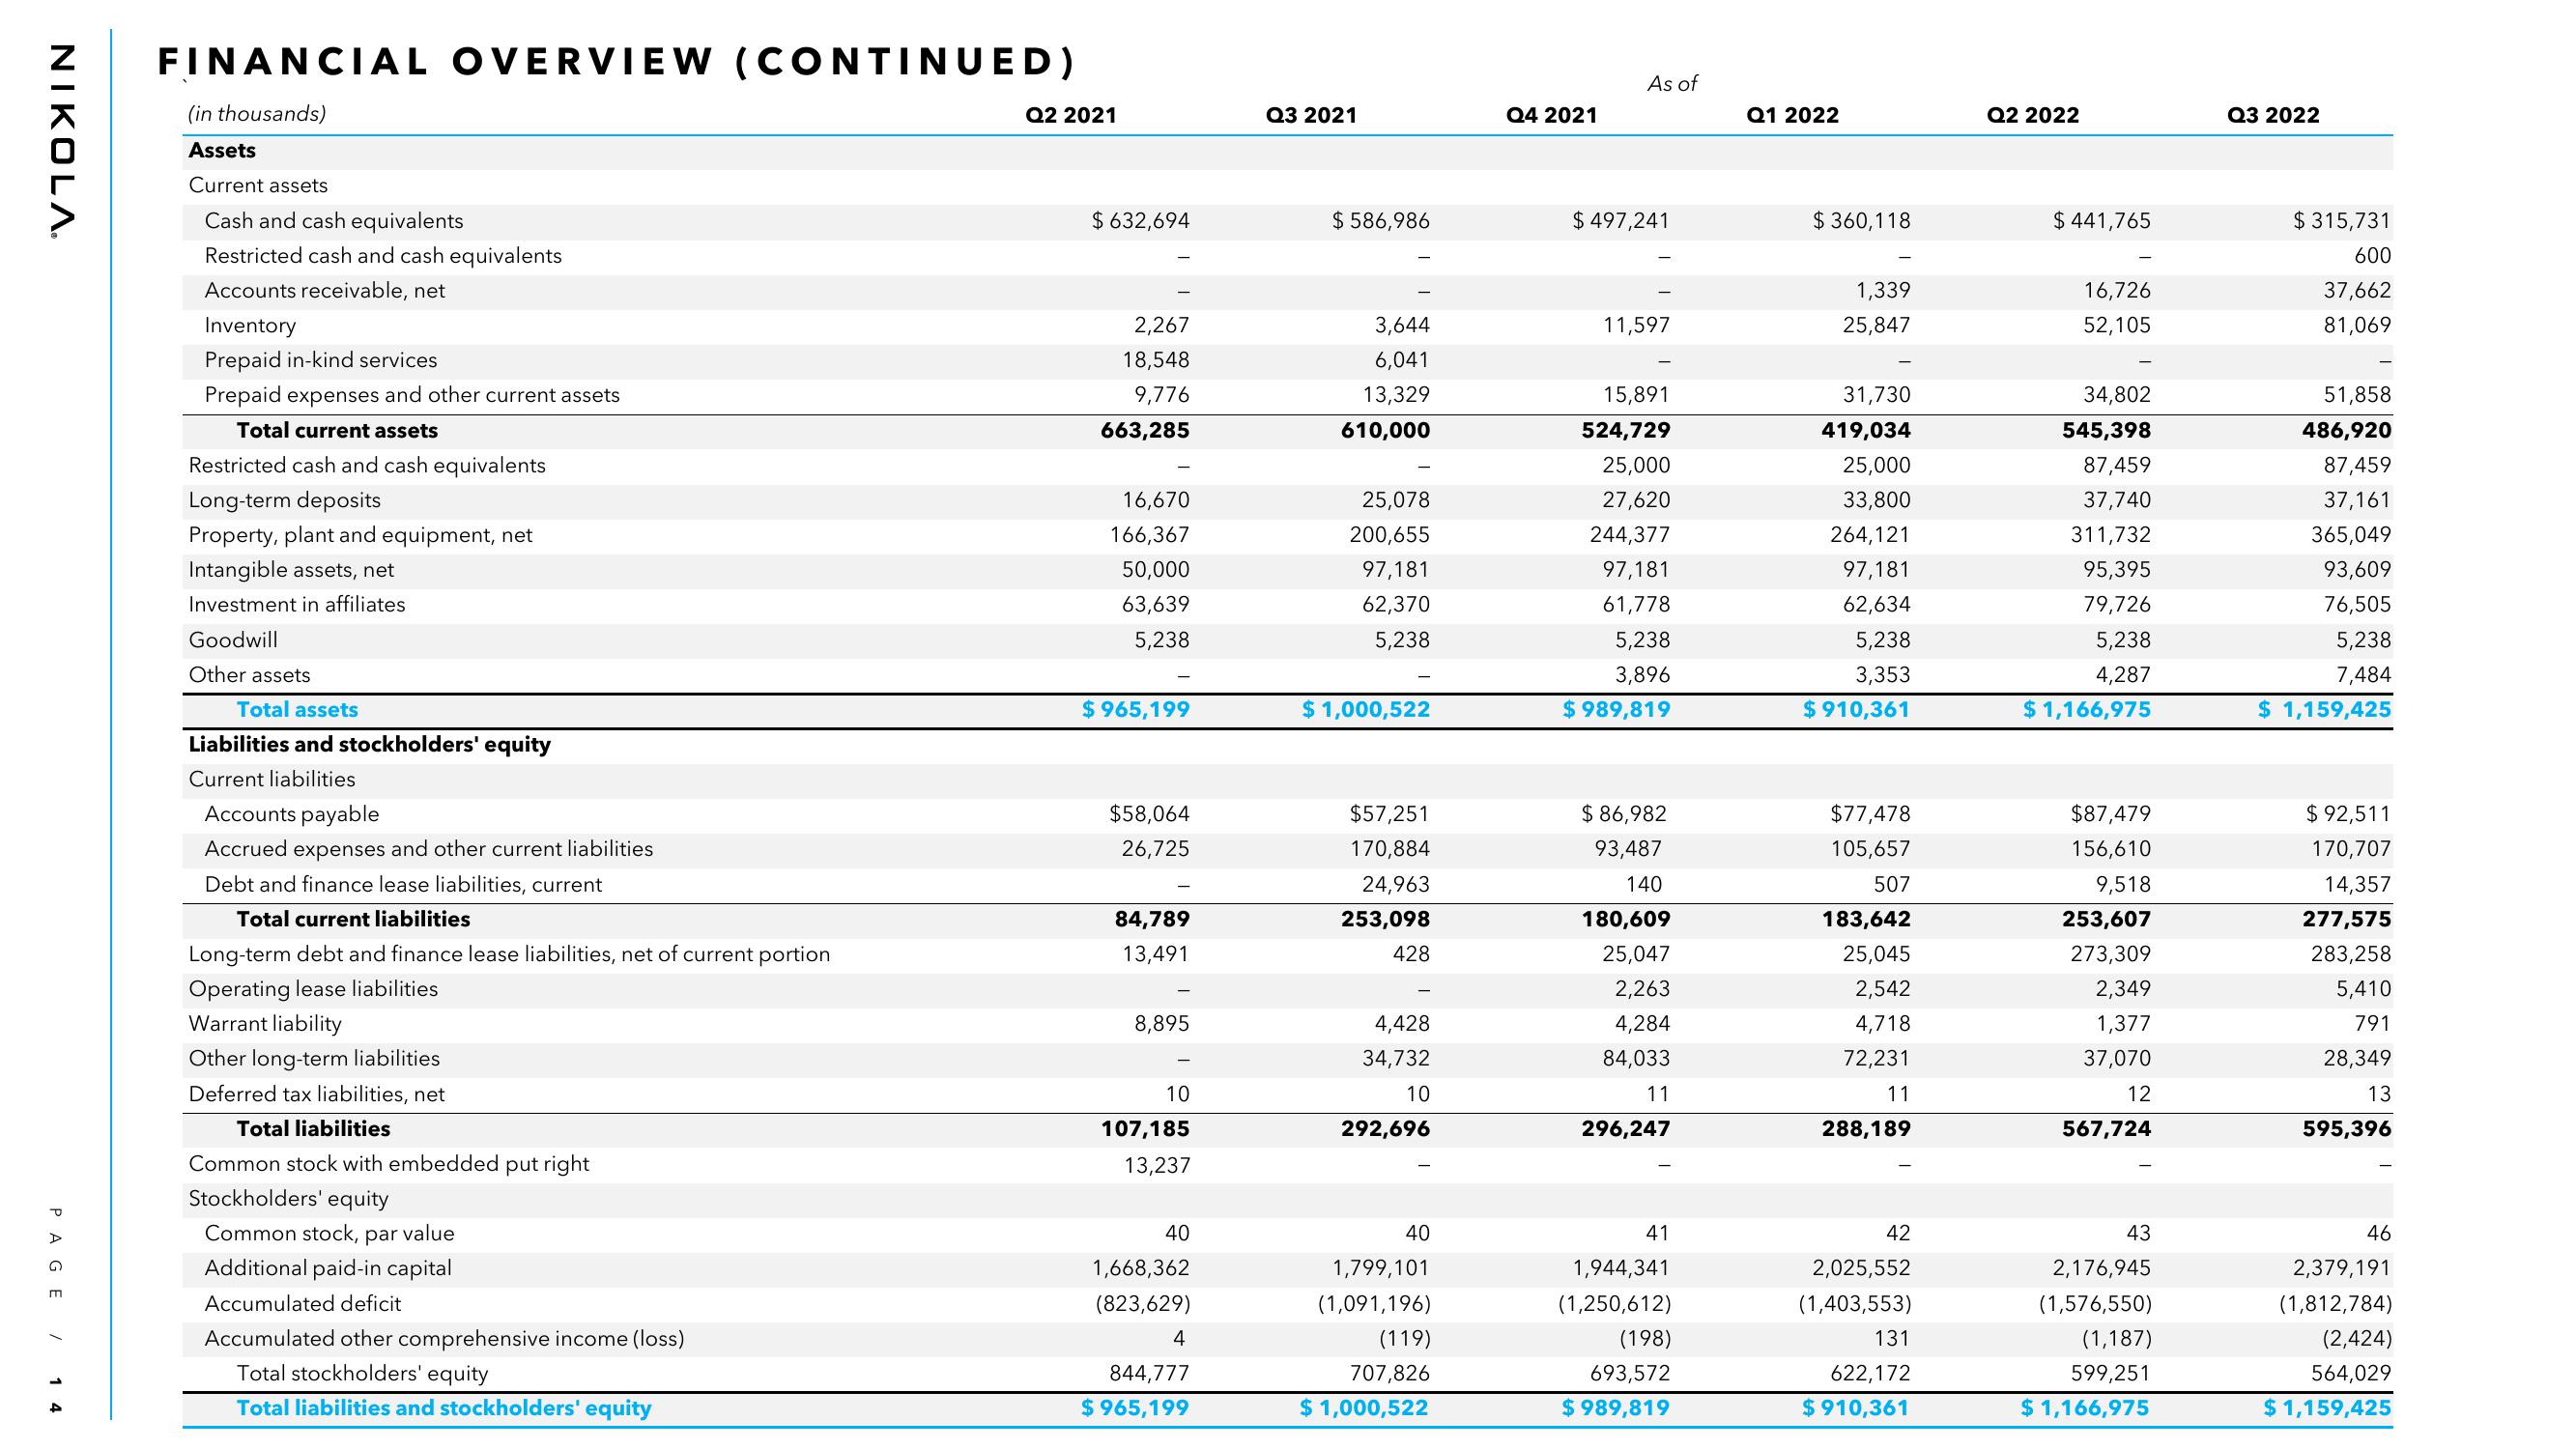Click the 'Prepaid in-kind services' row label
Image resolution: width=2576 pixels, height=1449 pixels.
click(320, 360)
